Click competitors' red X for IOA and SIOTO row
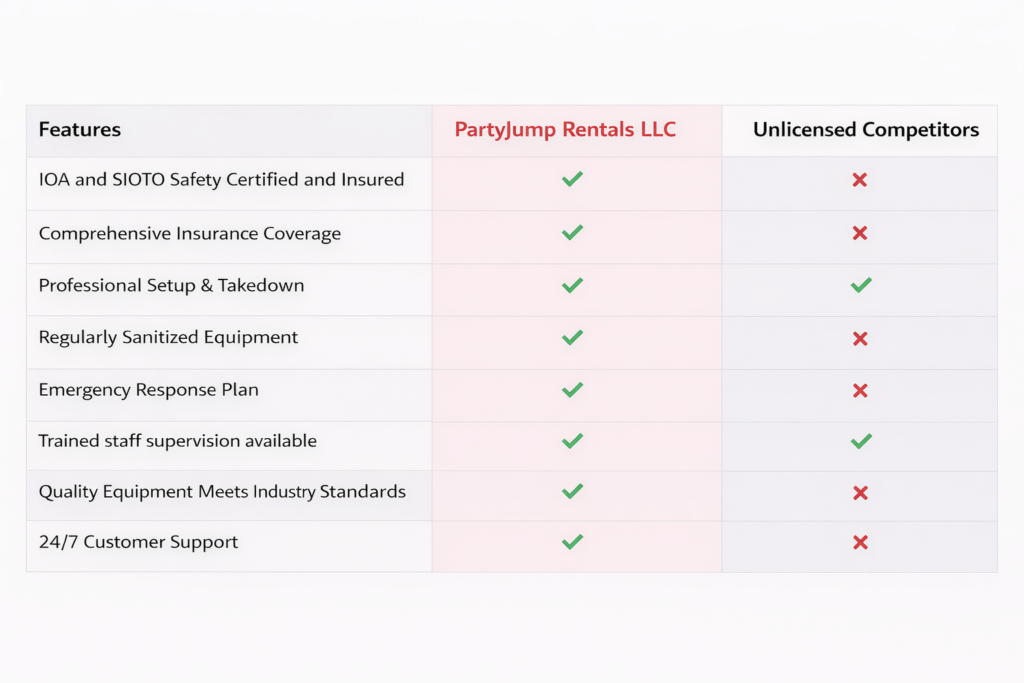 click(x=859, y=180)
